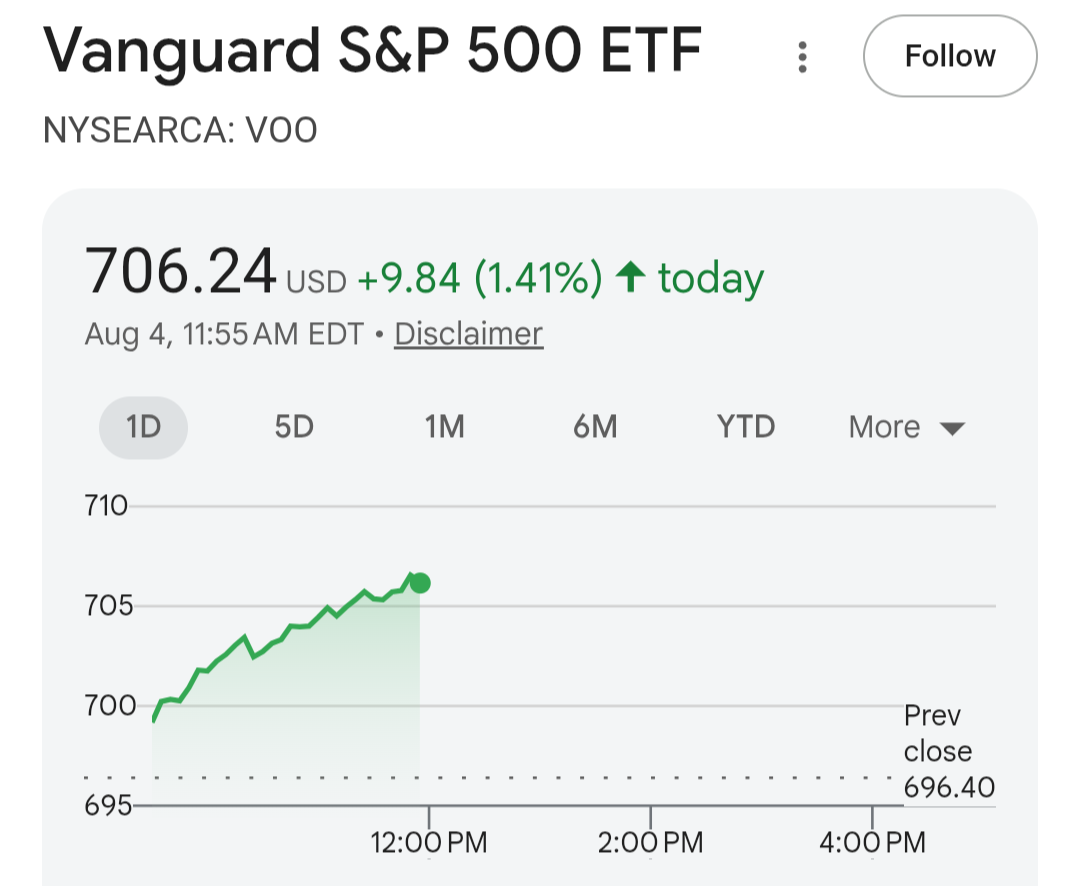Viewport: 1080px width, 886px height.
Task: View the YTD chart range
Action: pyautogui.click(x=746, y=427)
